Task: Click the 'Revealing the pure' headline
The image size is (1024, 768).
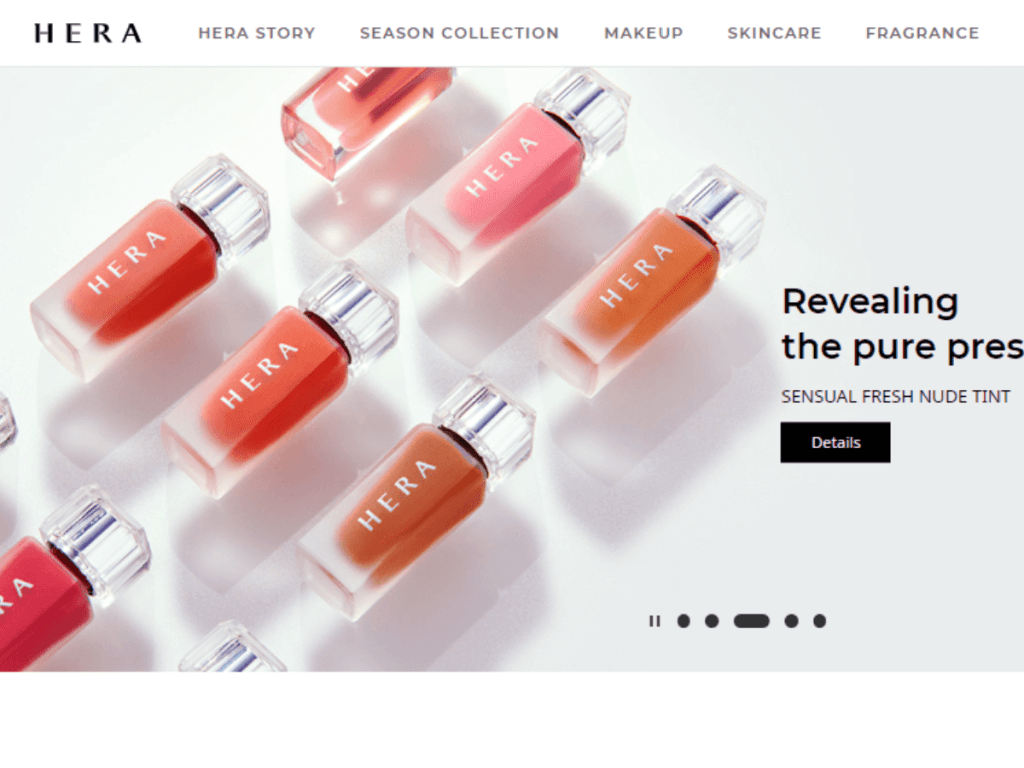Action: tap(903, 324)
